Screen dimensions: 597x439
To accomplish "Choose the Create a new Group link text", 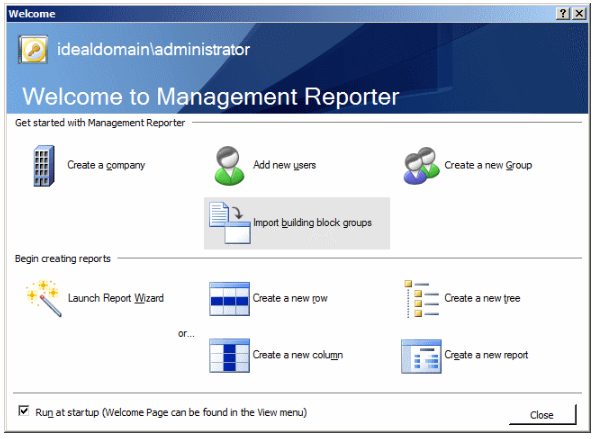I will pyautogui.click(x=488, y=165).
